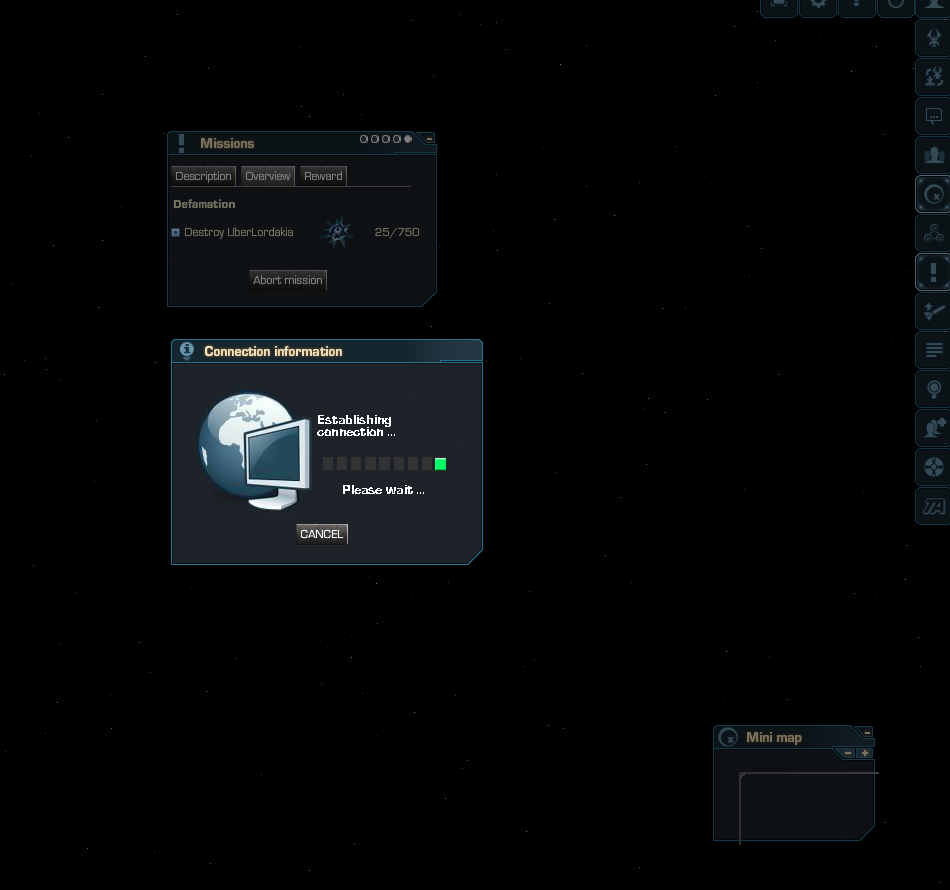Click the exclamation icon in Missions header
The image size is (950, 890).
click(x=181, y=144)
